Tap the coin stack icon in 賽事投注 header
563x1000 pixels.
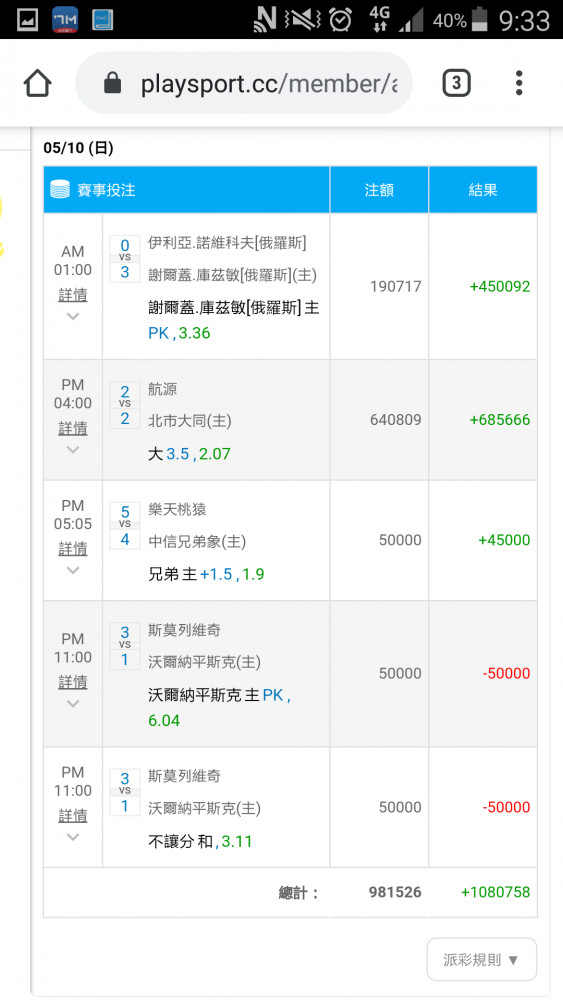[60, 189]
